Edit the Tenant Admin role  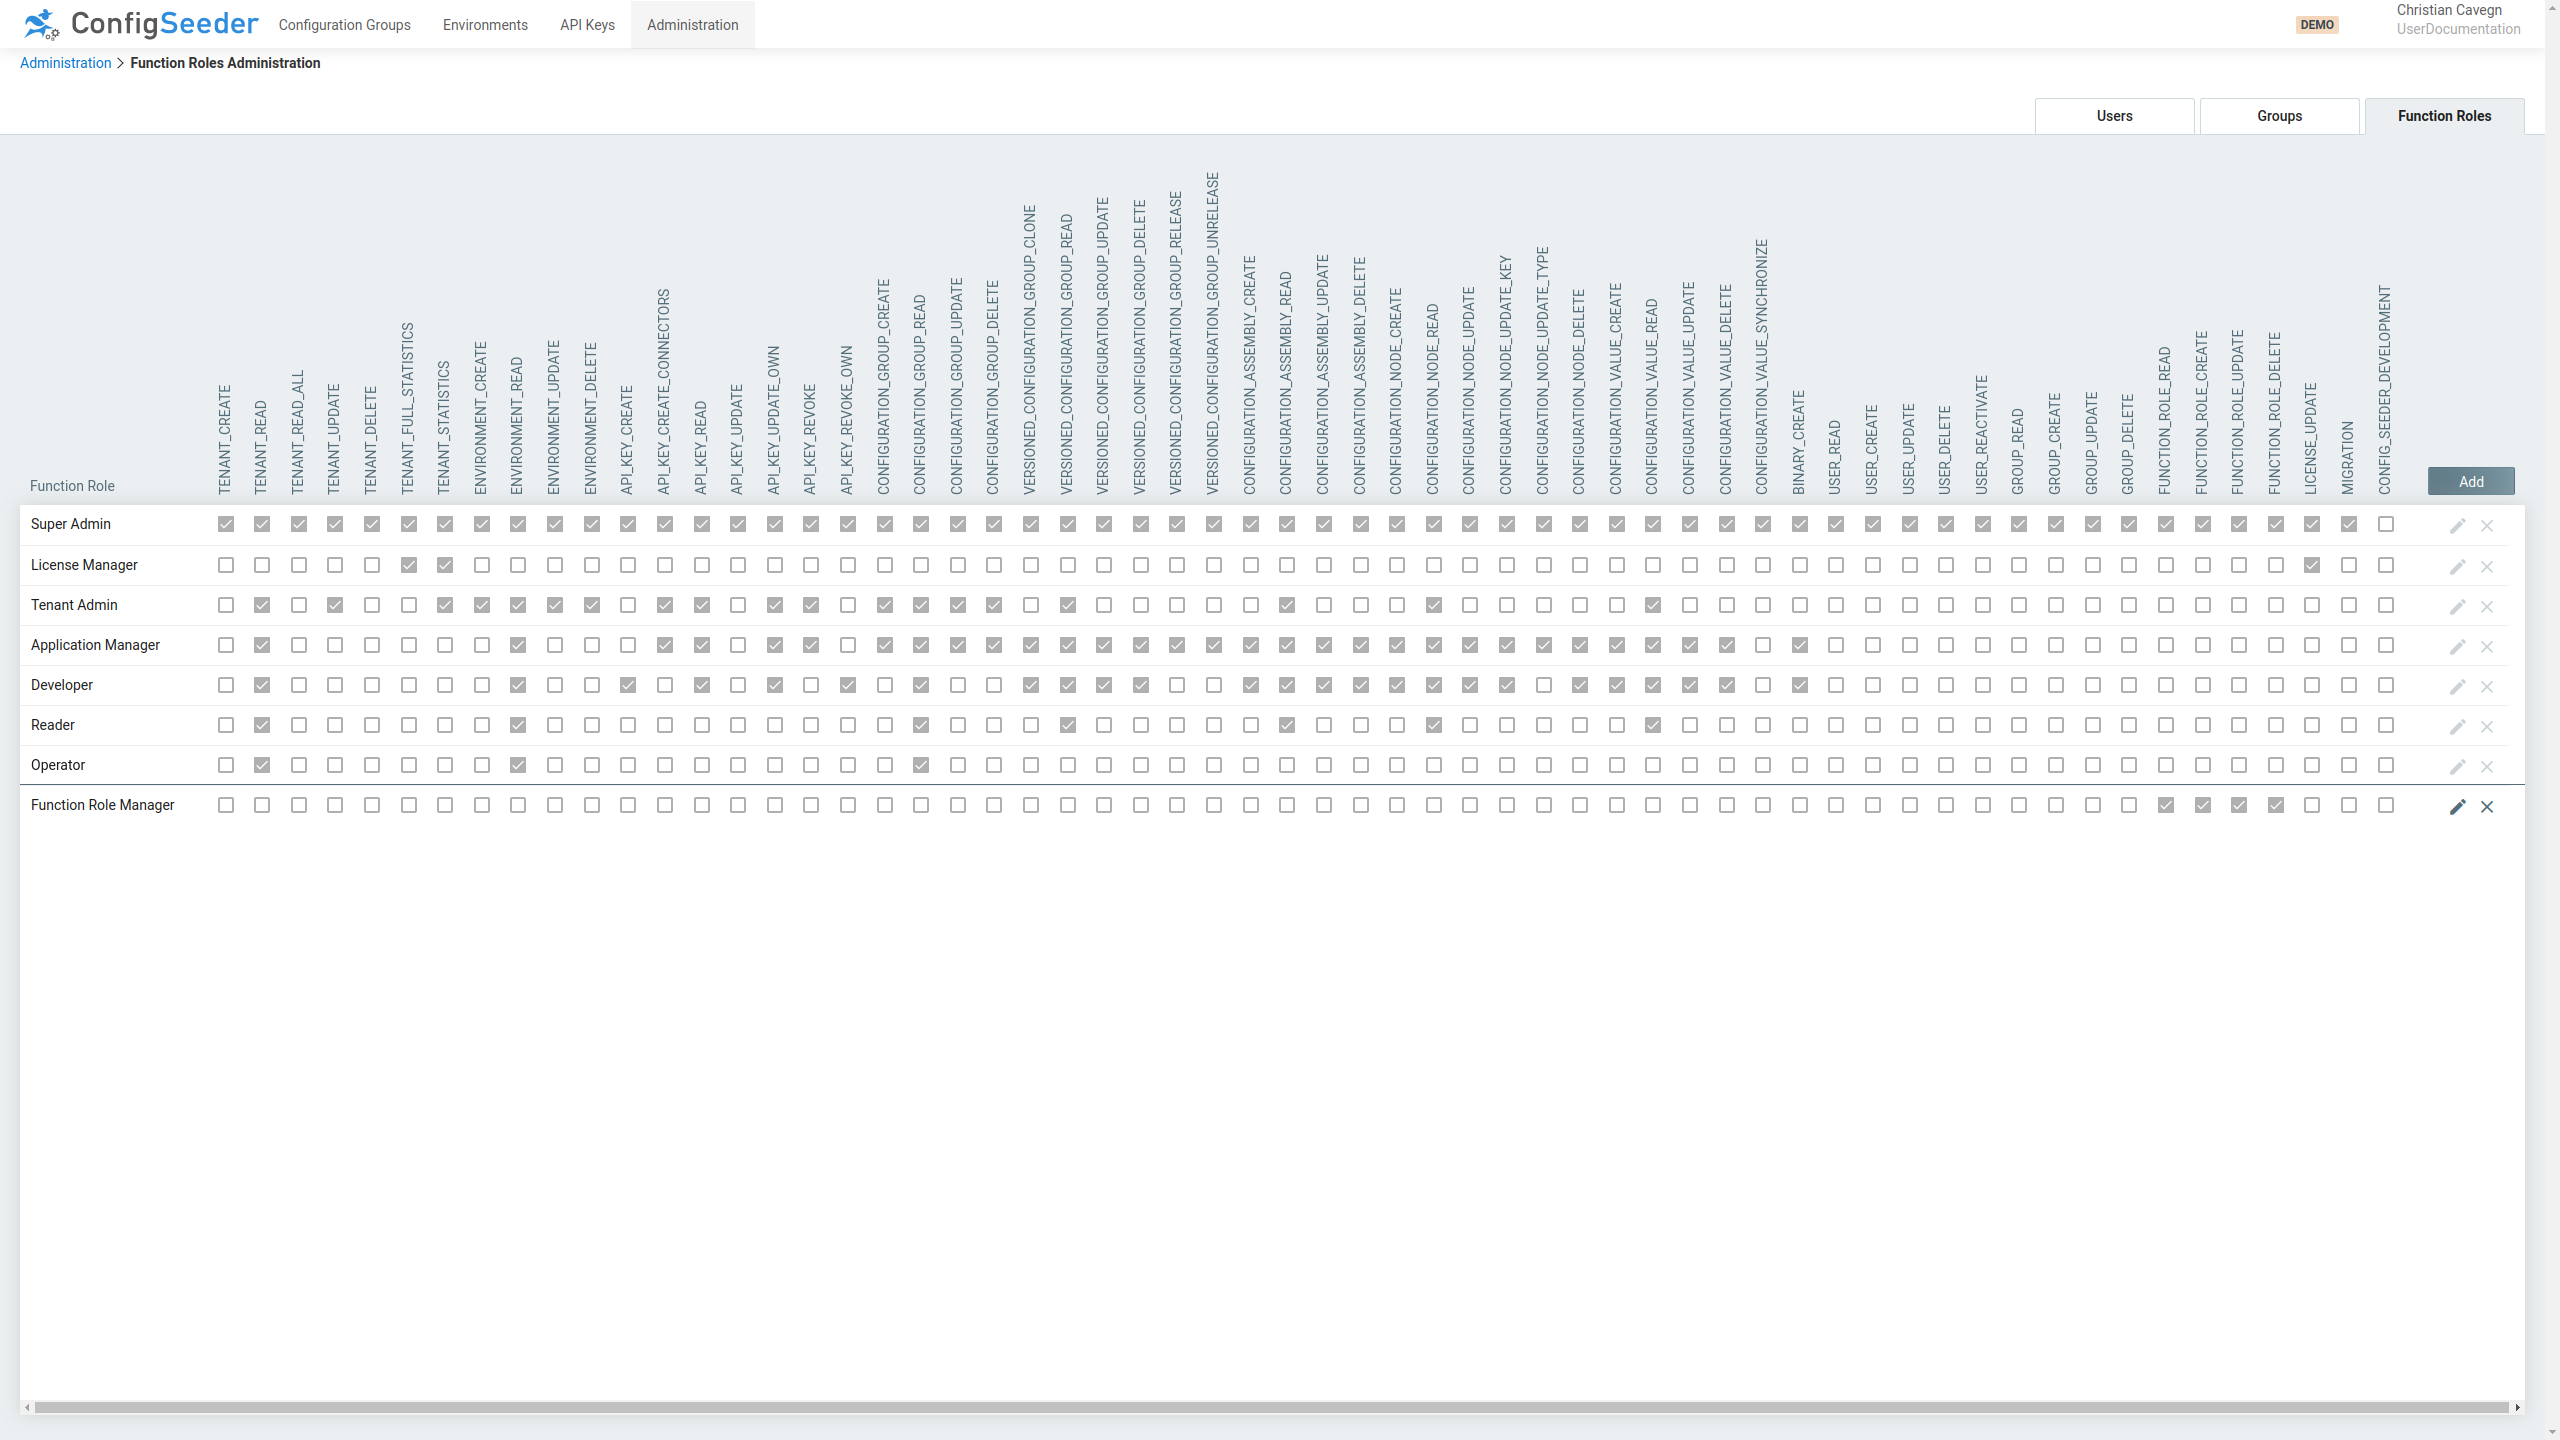click(x=2458, y=606)
